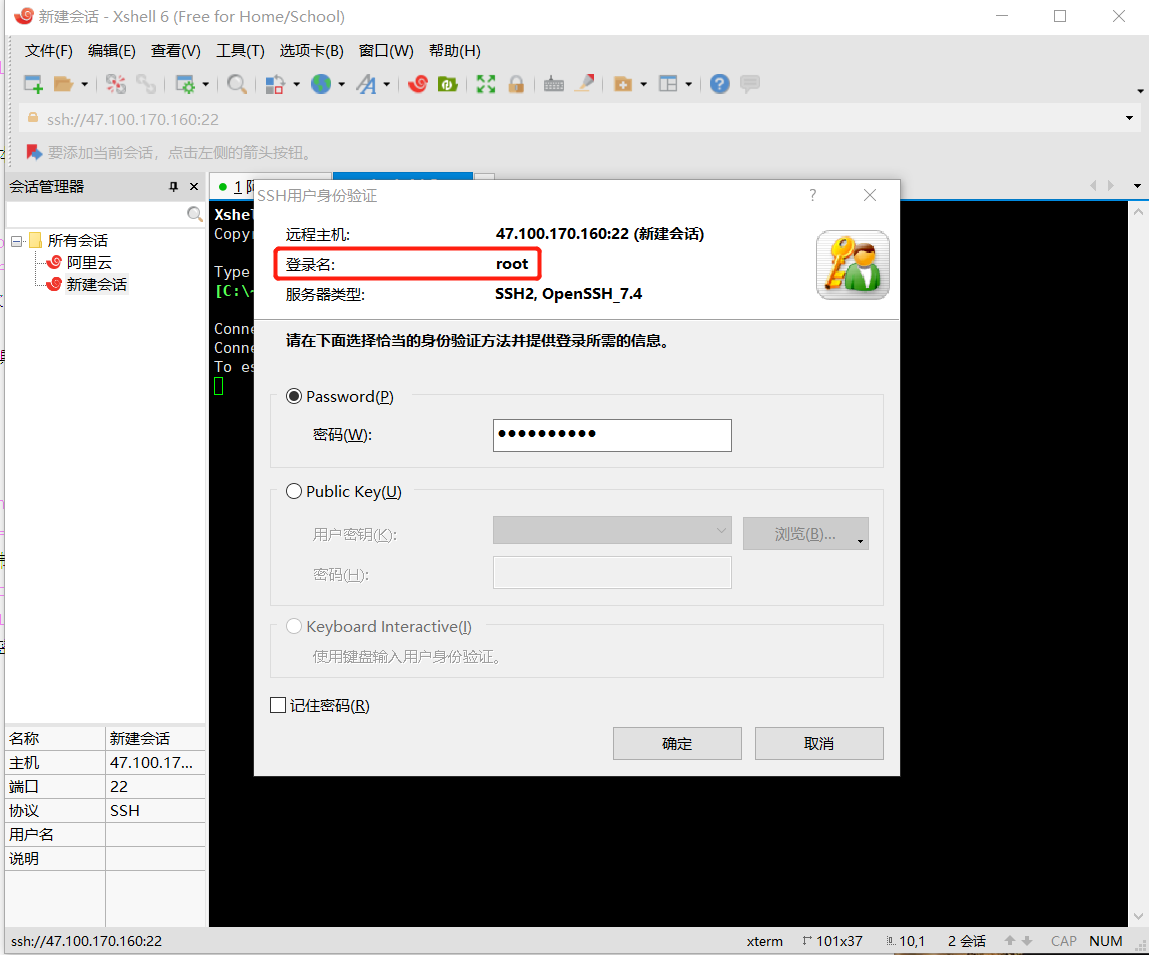Click the red Xshell session icon in the toolbar
The width and height of the screenshot is (1149, 955).
(418, 83)
